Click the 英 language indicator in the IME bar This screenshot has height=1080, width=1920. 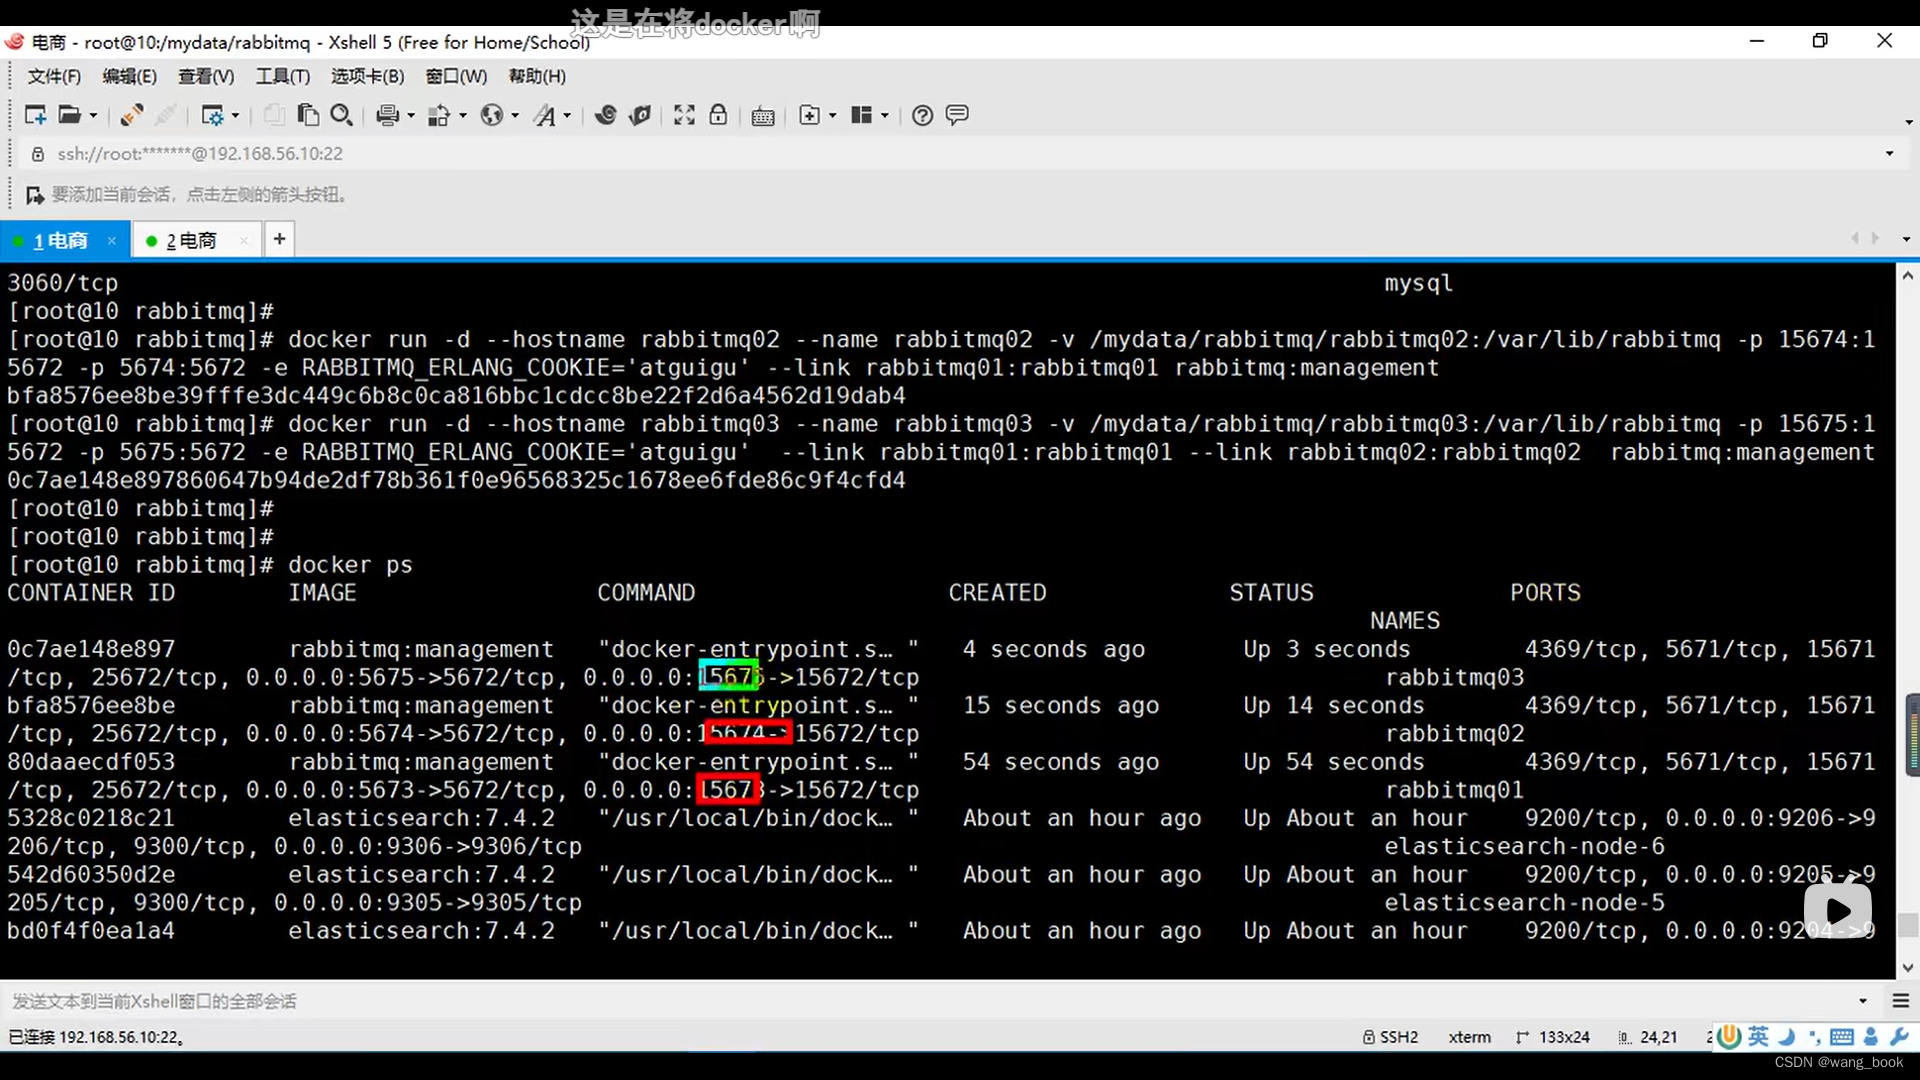(x=1759, y=1037)
